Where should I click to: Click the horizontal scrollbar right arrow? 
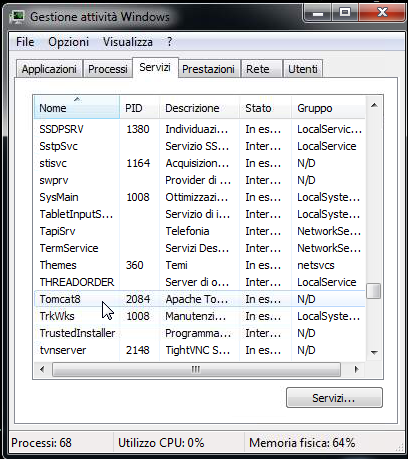click(x=356, y=369)
